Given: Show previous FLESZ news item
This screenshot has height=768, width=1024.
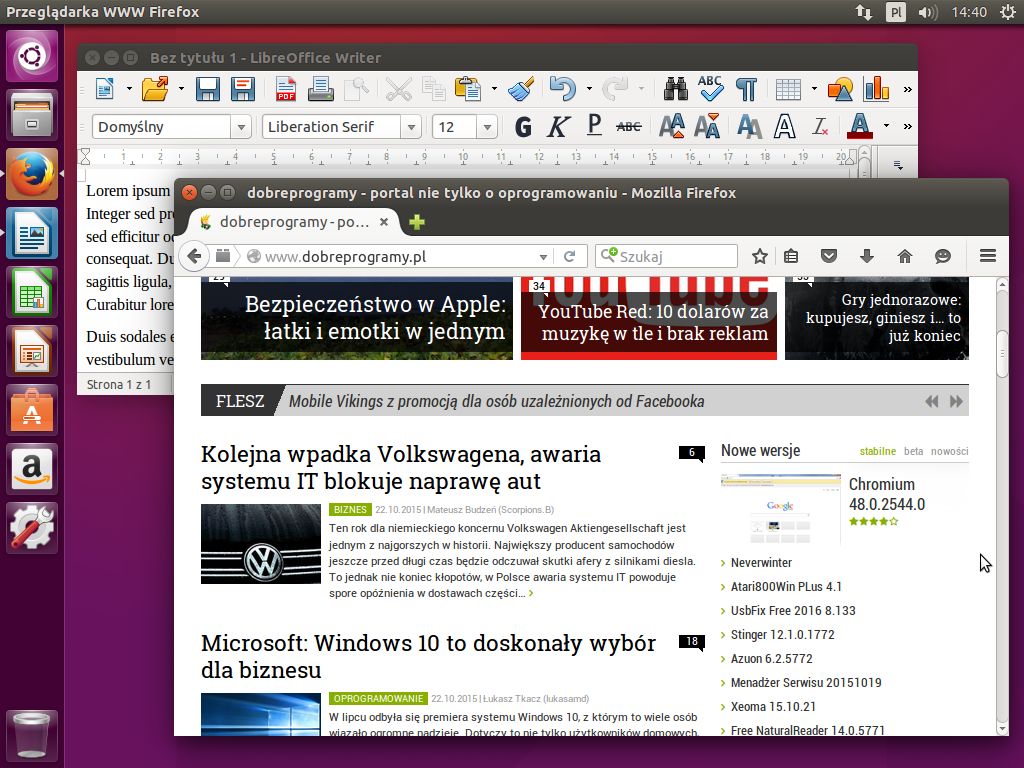Looking at the screenshot, I should pos(932,401).
